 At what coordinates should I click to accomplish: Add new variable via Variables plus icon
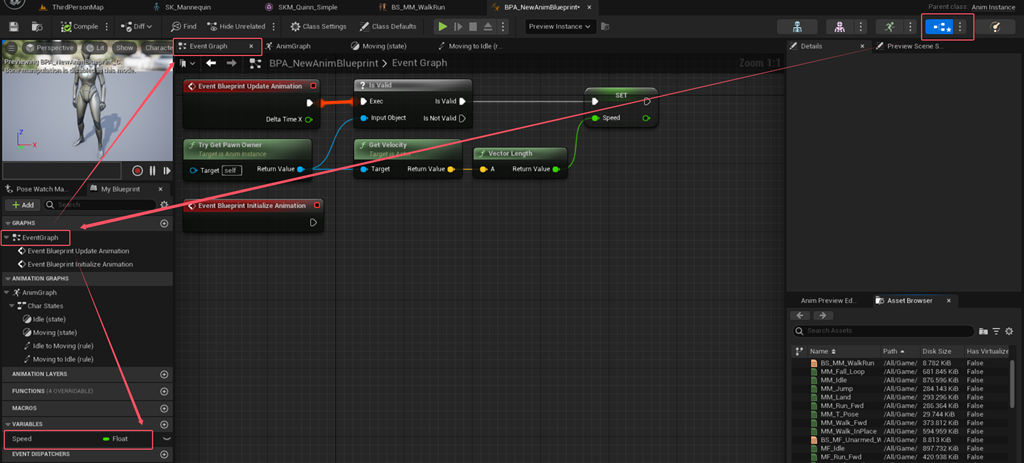click(x=164, y=424)
